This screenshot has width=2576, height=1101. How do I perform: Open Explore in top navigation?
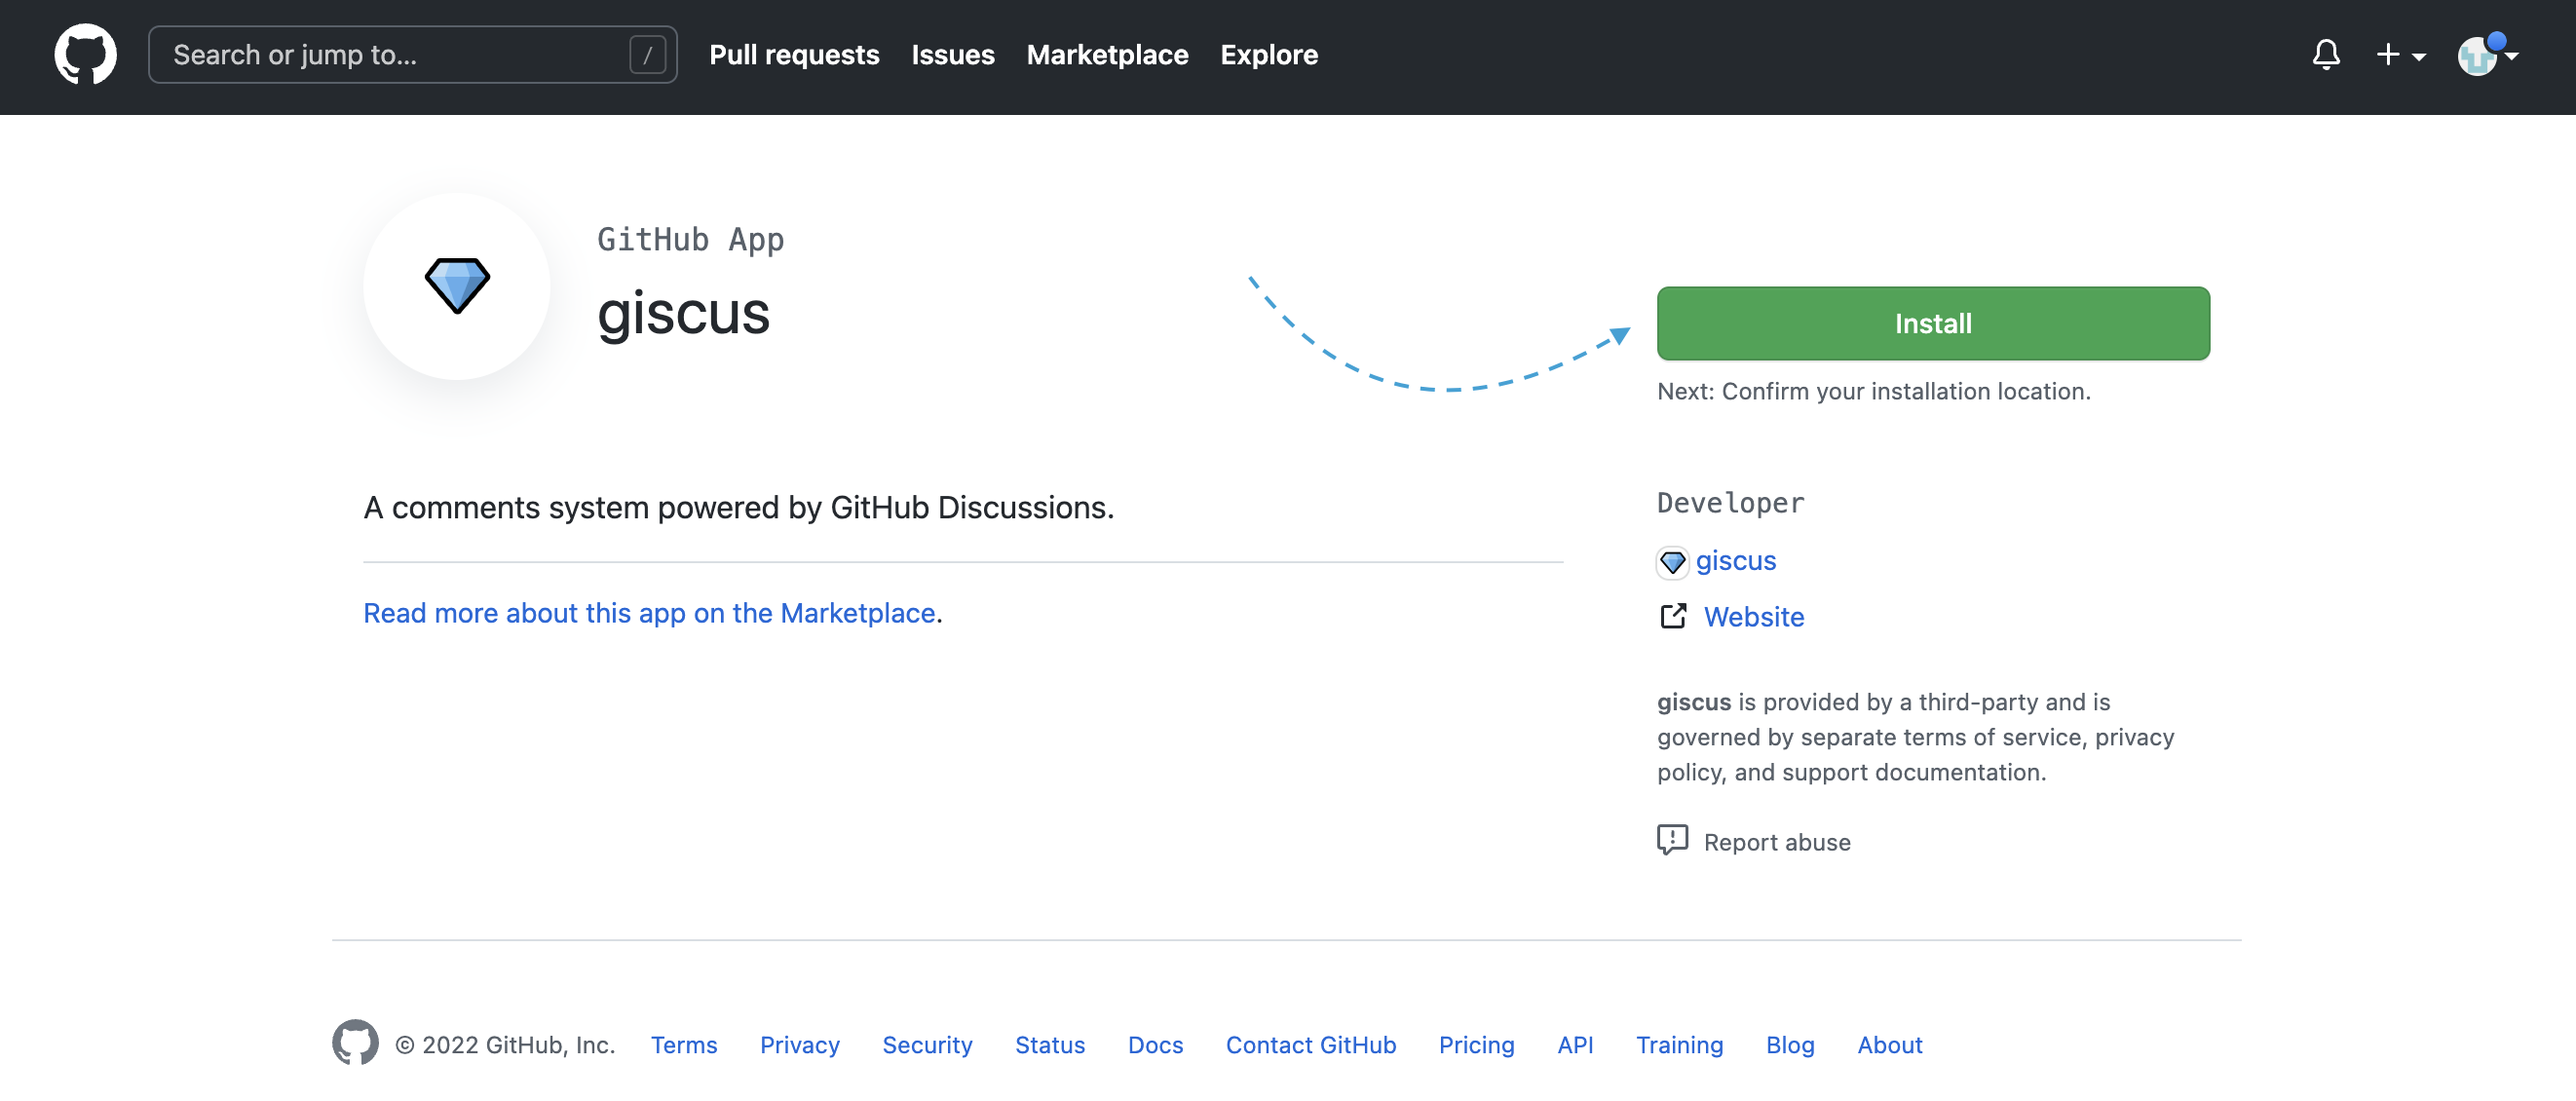1269,55
